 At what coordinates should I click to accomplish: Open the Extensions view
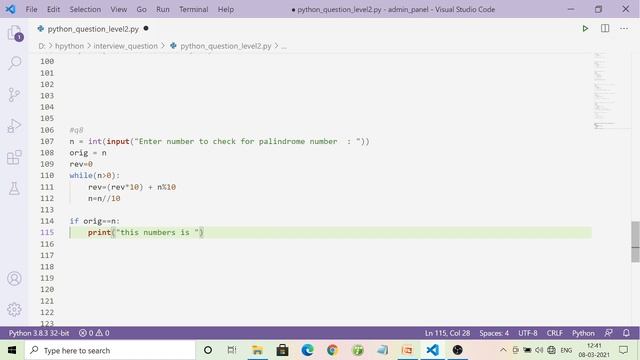click(14, 157)
